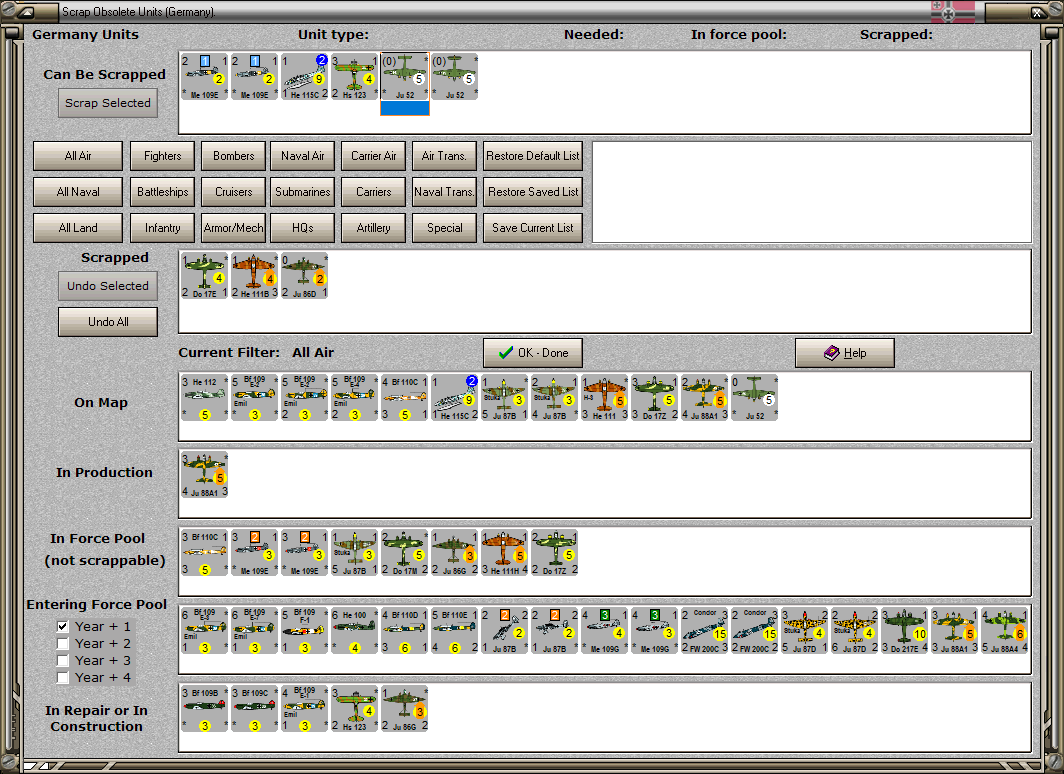Click the Do 217E bomber entering force pool

point(905,631)
